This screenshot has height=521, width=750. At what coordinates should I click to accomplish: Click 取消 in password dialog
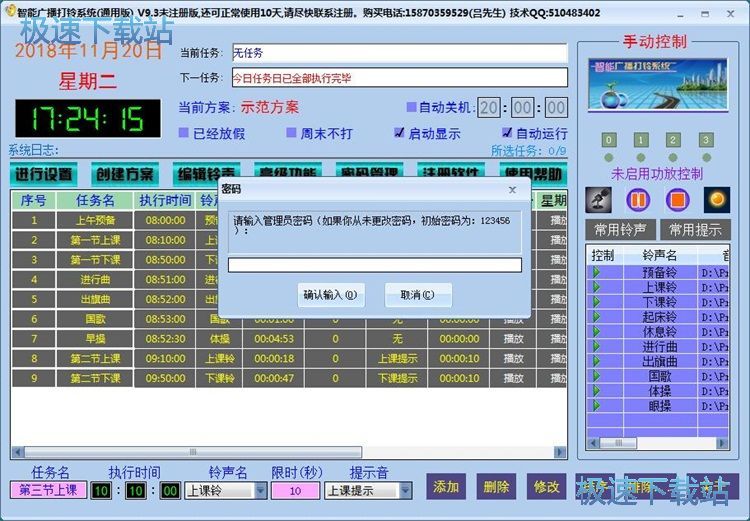418,295
